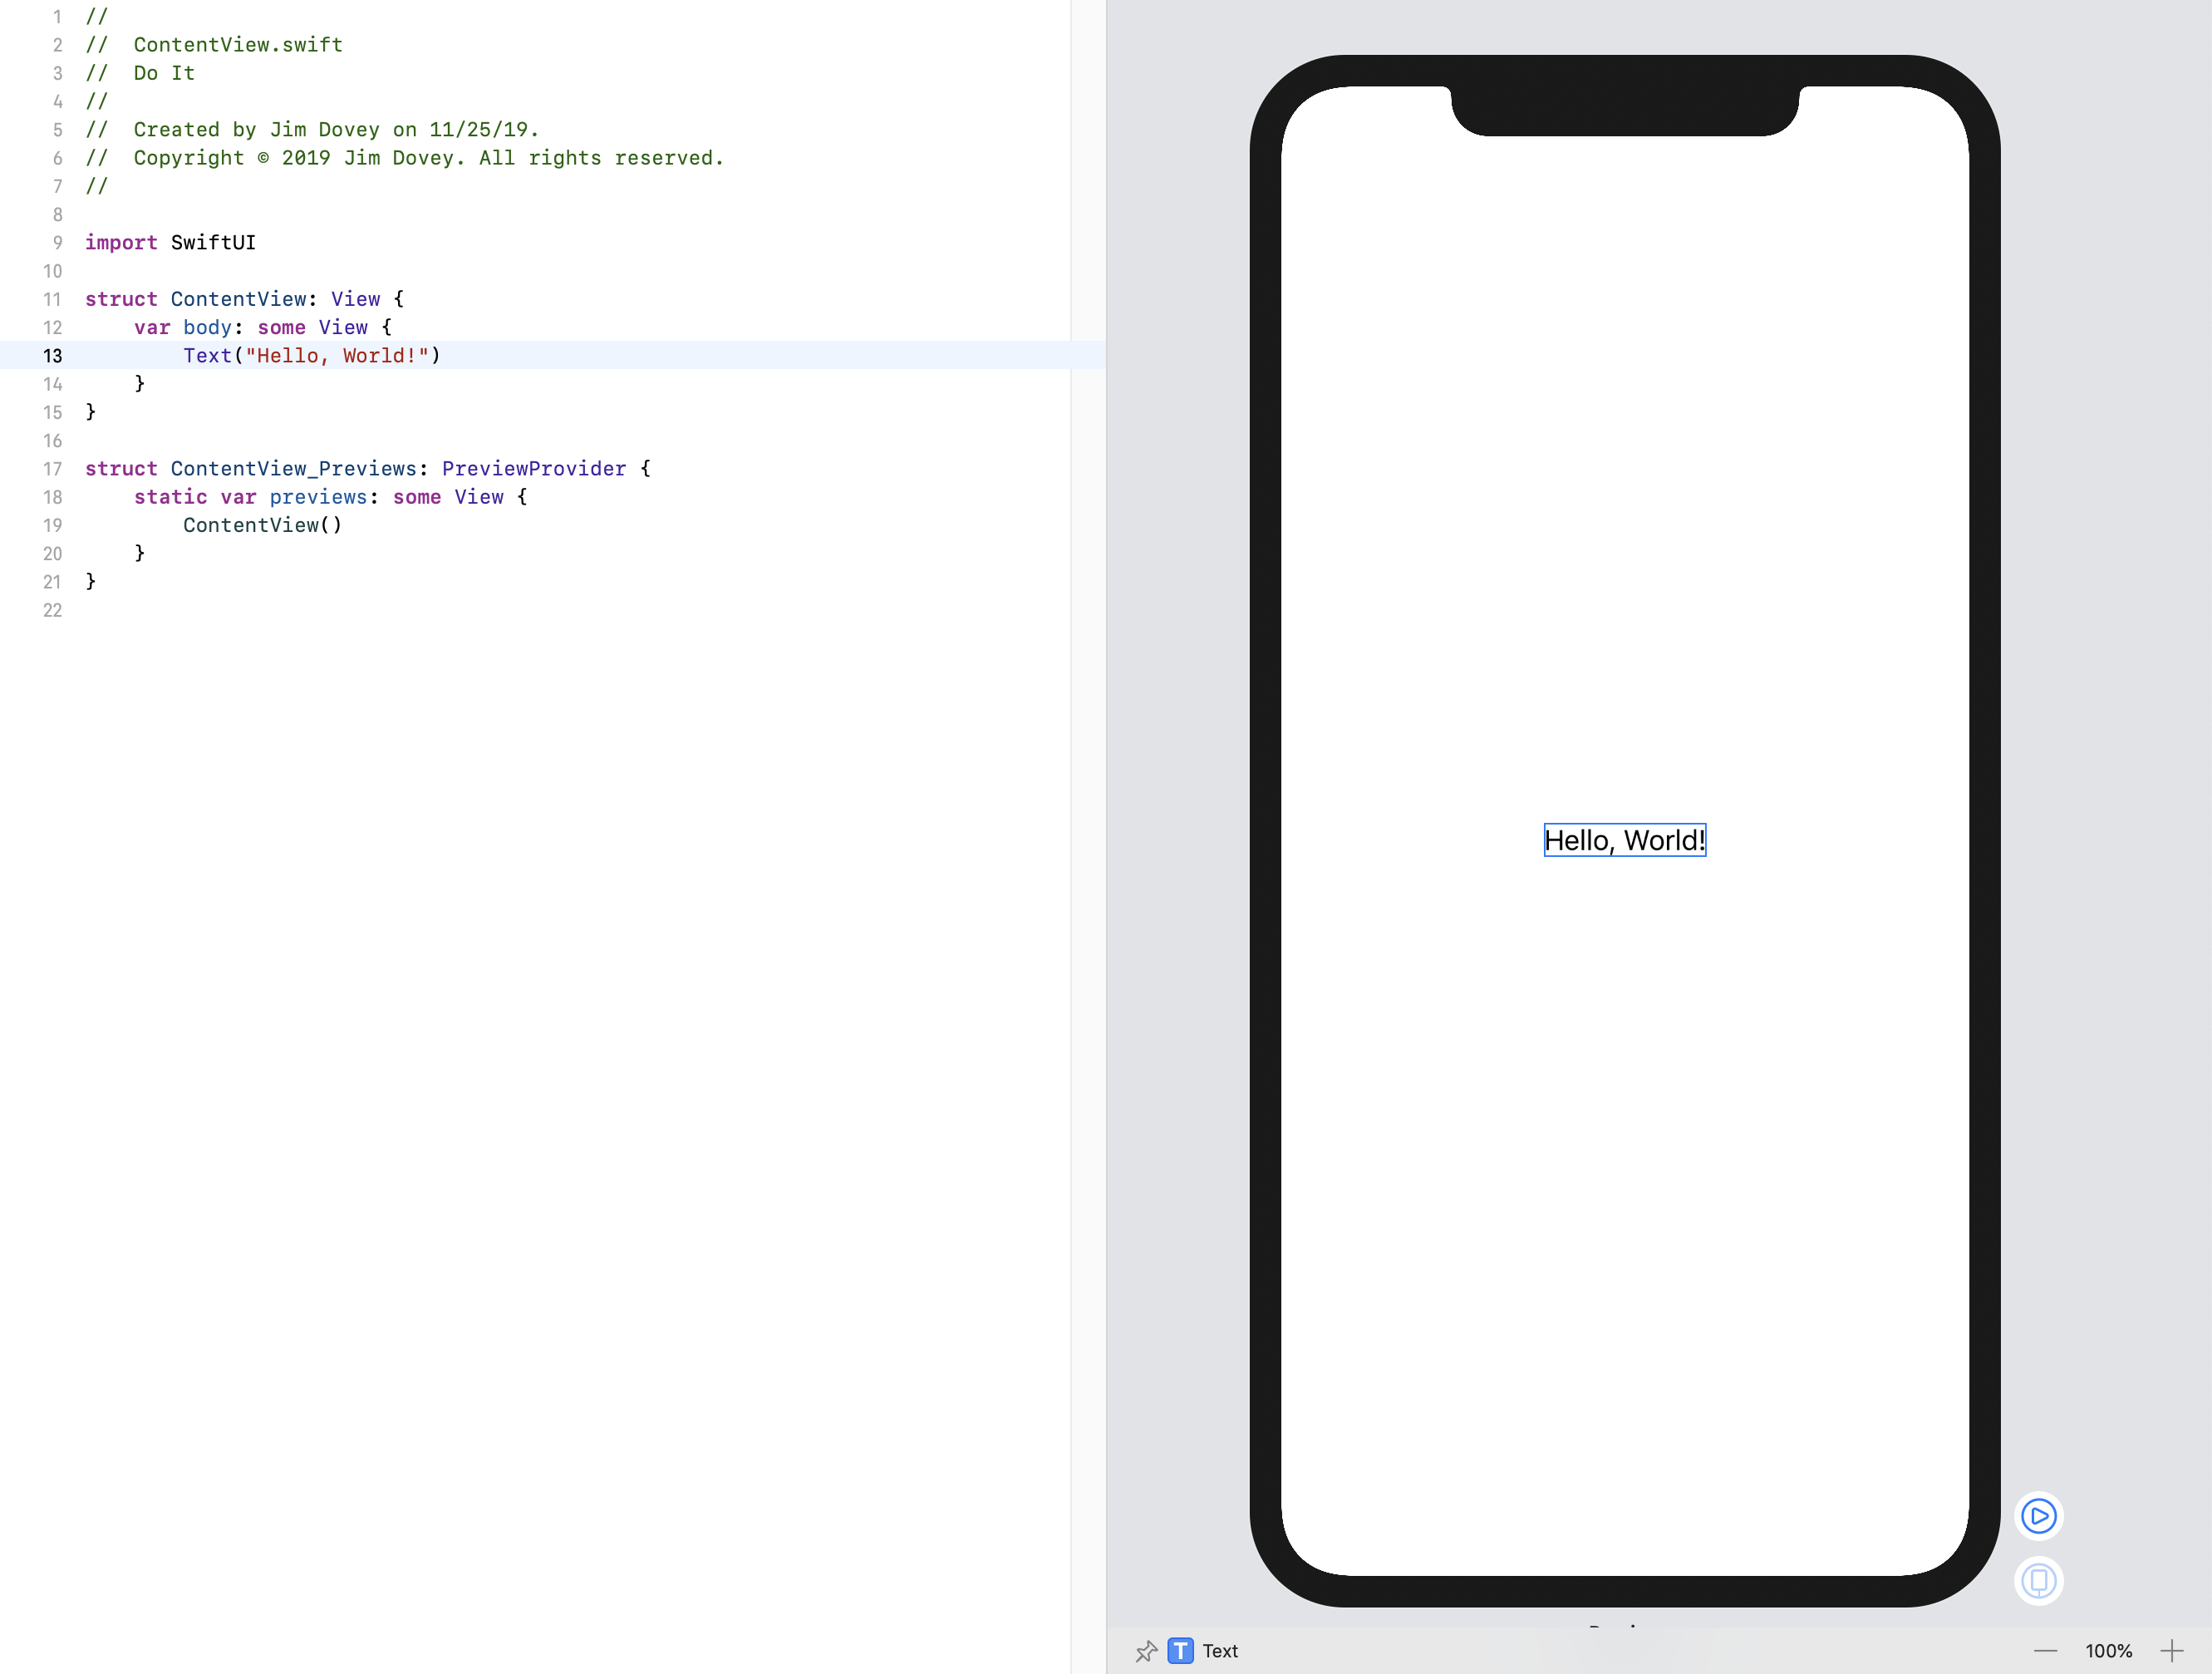Click line number 13 in the gutter
The height and width of the screenshot is (1674, 2212).
tap(52, 356)
